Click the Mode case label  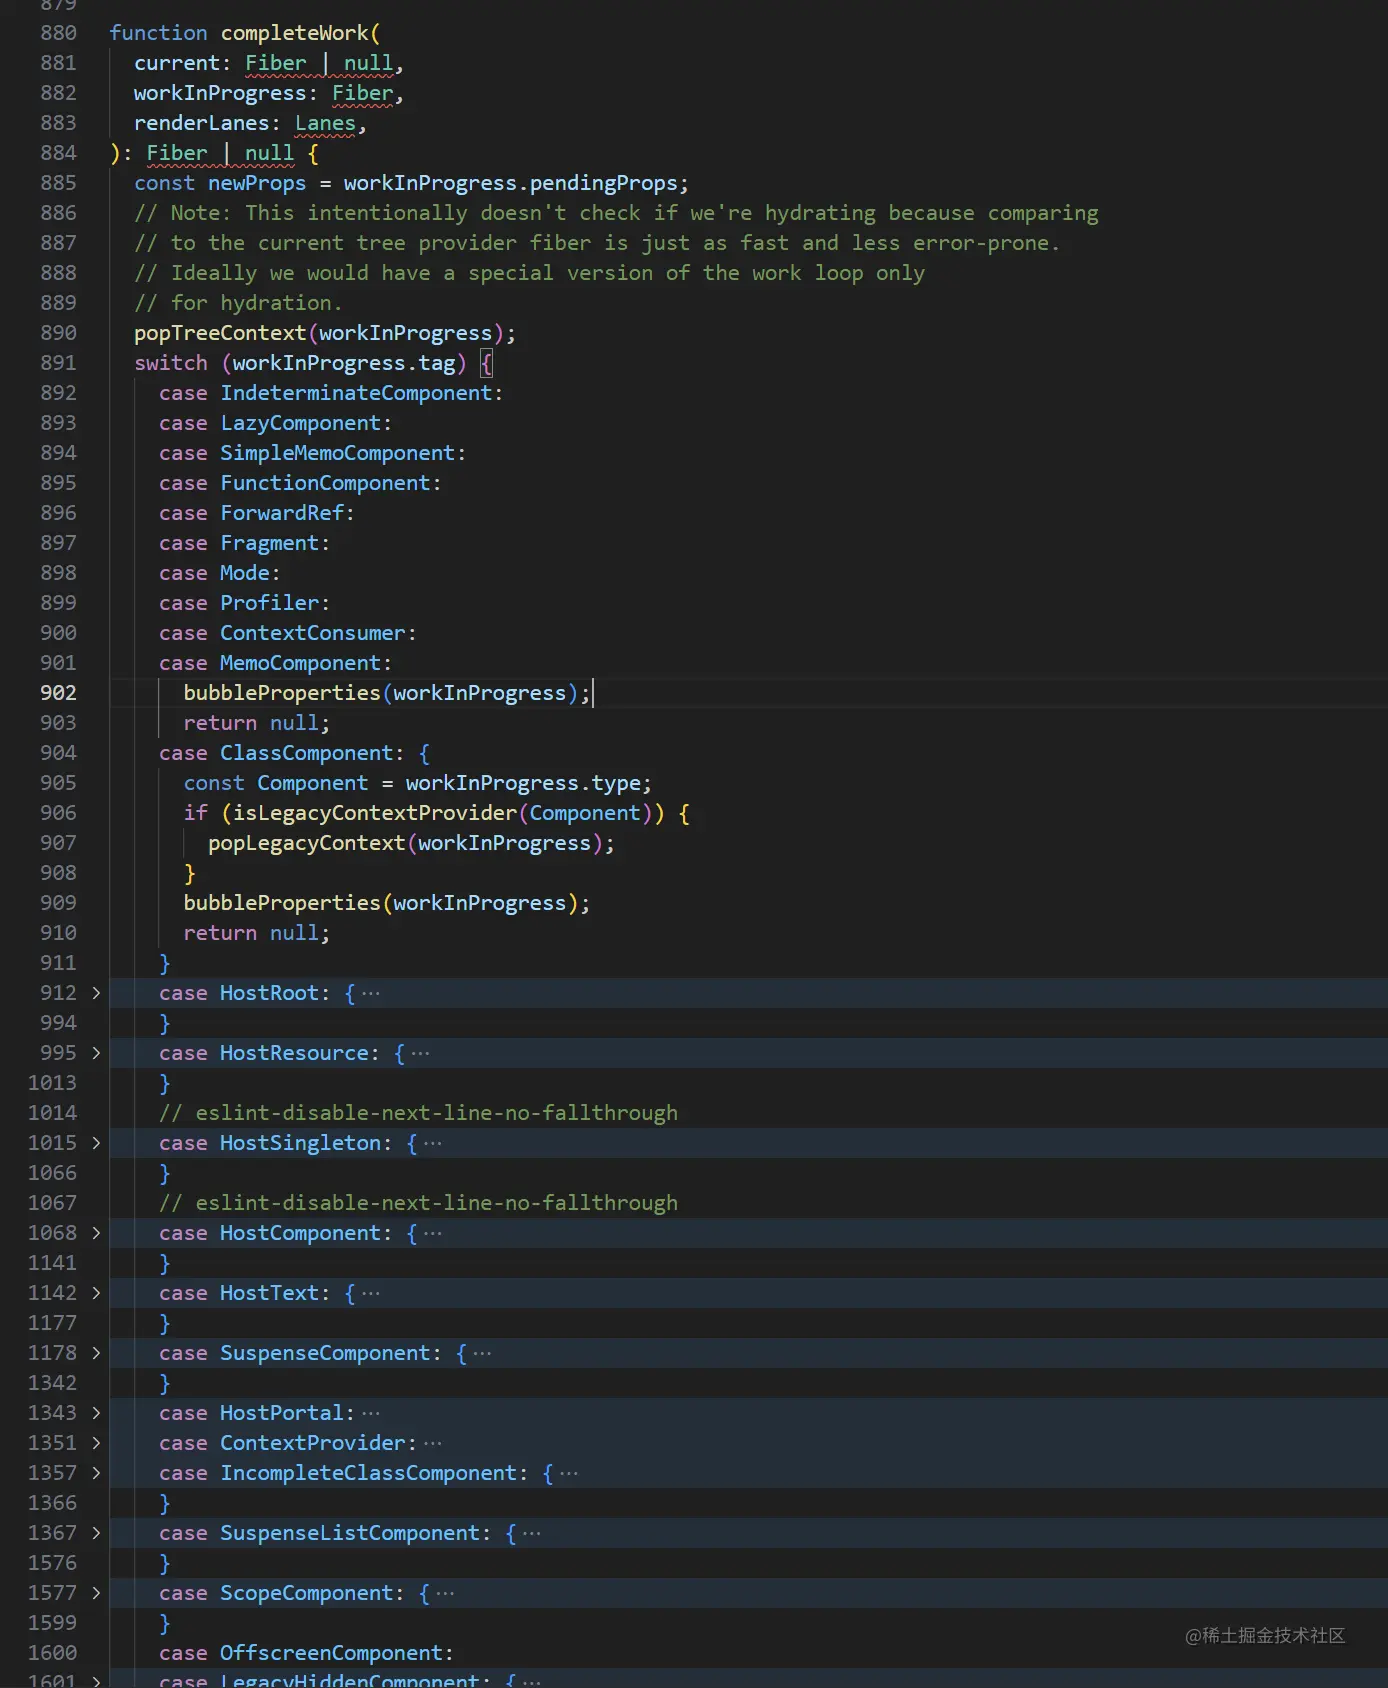tap(245, 573)
